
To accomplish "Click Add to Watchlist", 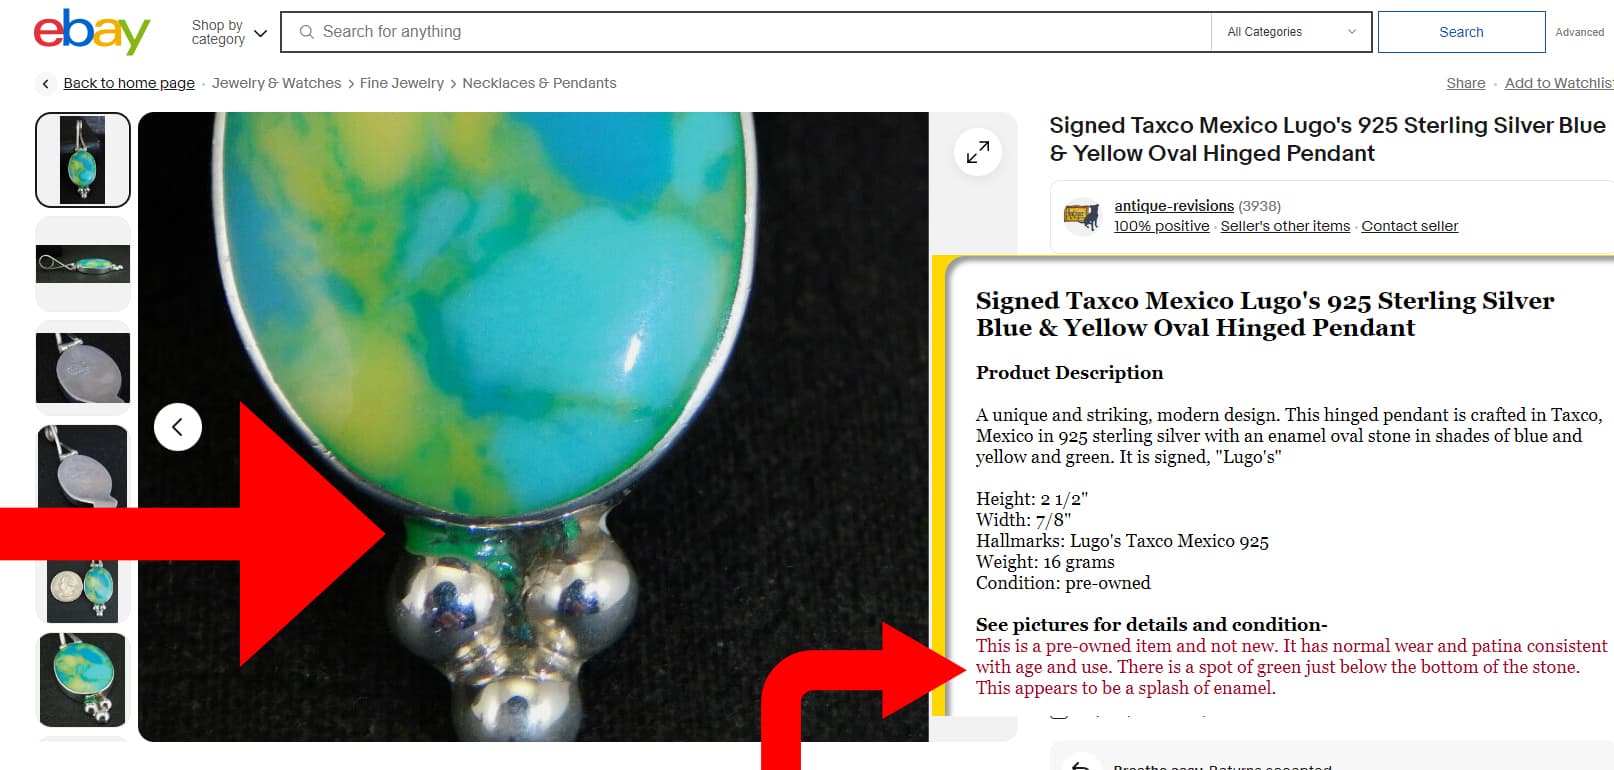I will [1558, 83].
